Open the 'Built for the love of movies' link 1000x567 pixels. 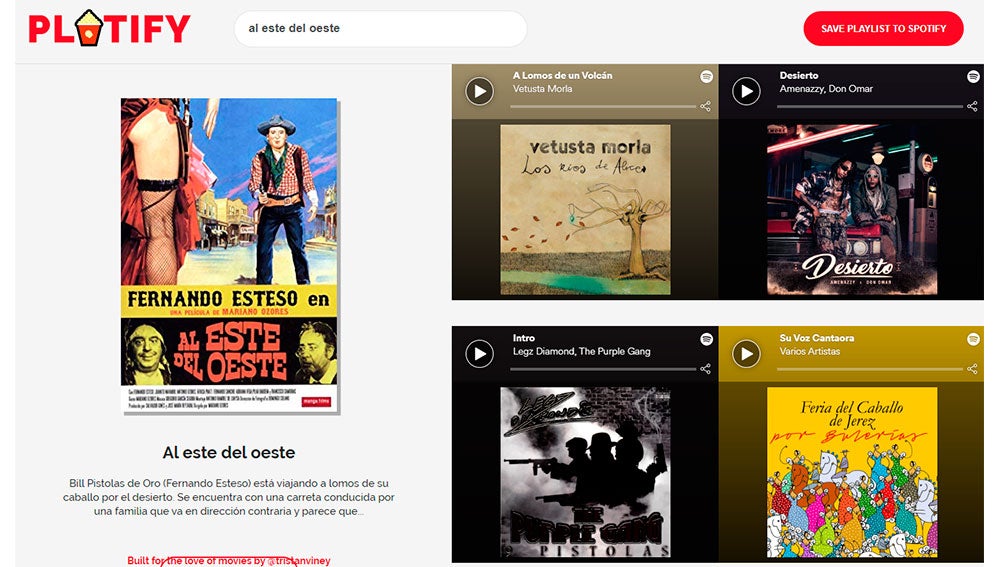(229, 561)
